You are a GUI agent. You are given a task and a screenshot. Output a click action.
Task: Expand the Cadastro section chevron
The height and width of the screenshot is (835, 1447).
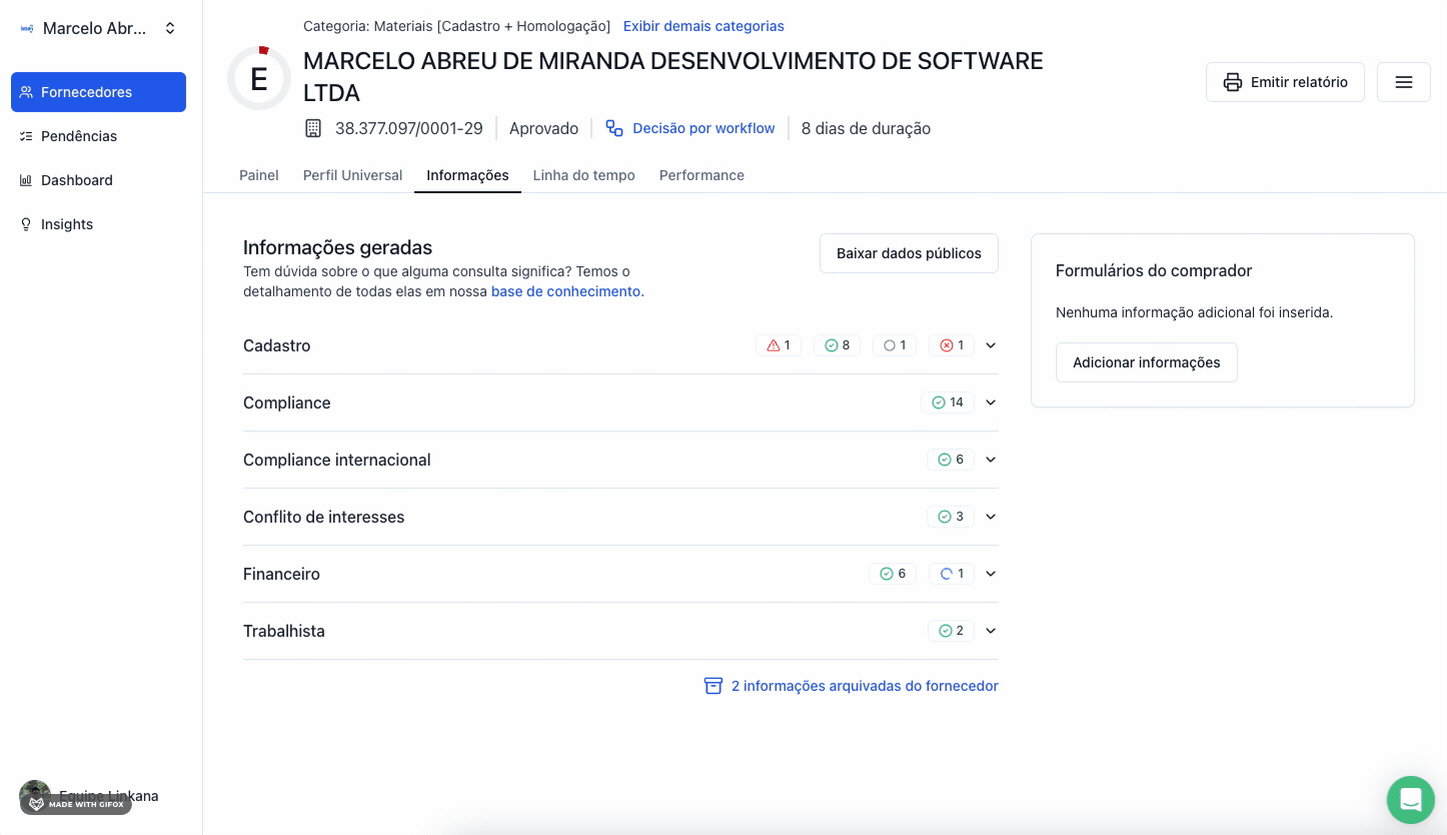pos(991,345)
